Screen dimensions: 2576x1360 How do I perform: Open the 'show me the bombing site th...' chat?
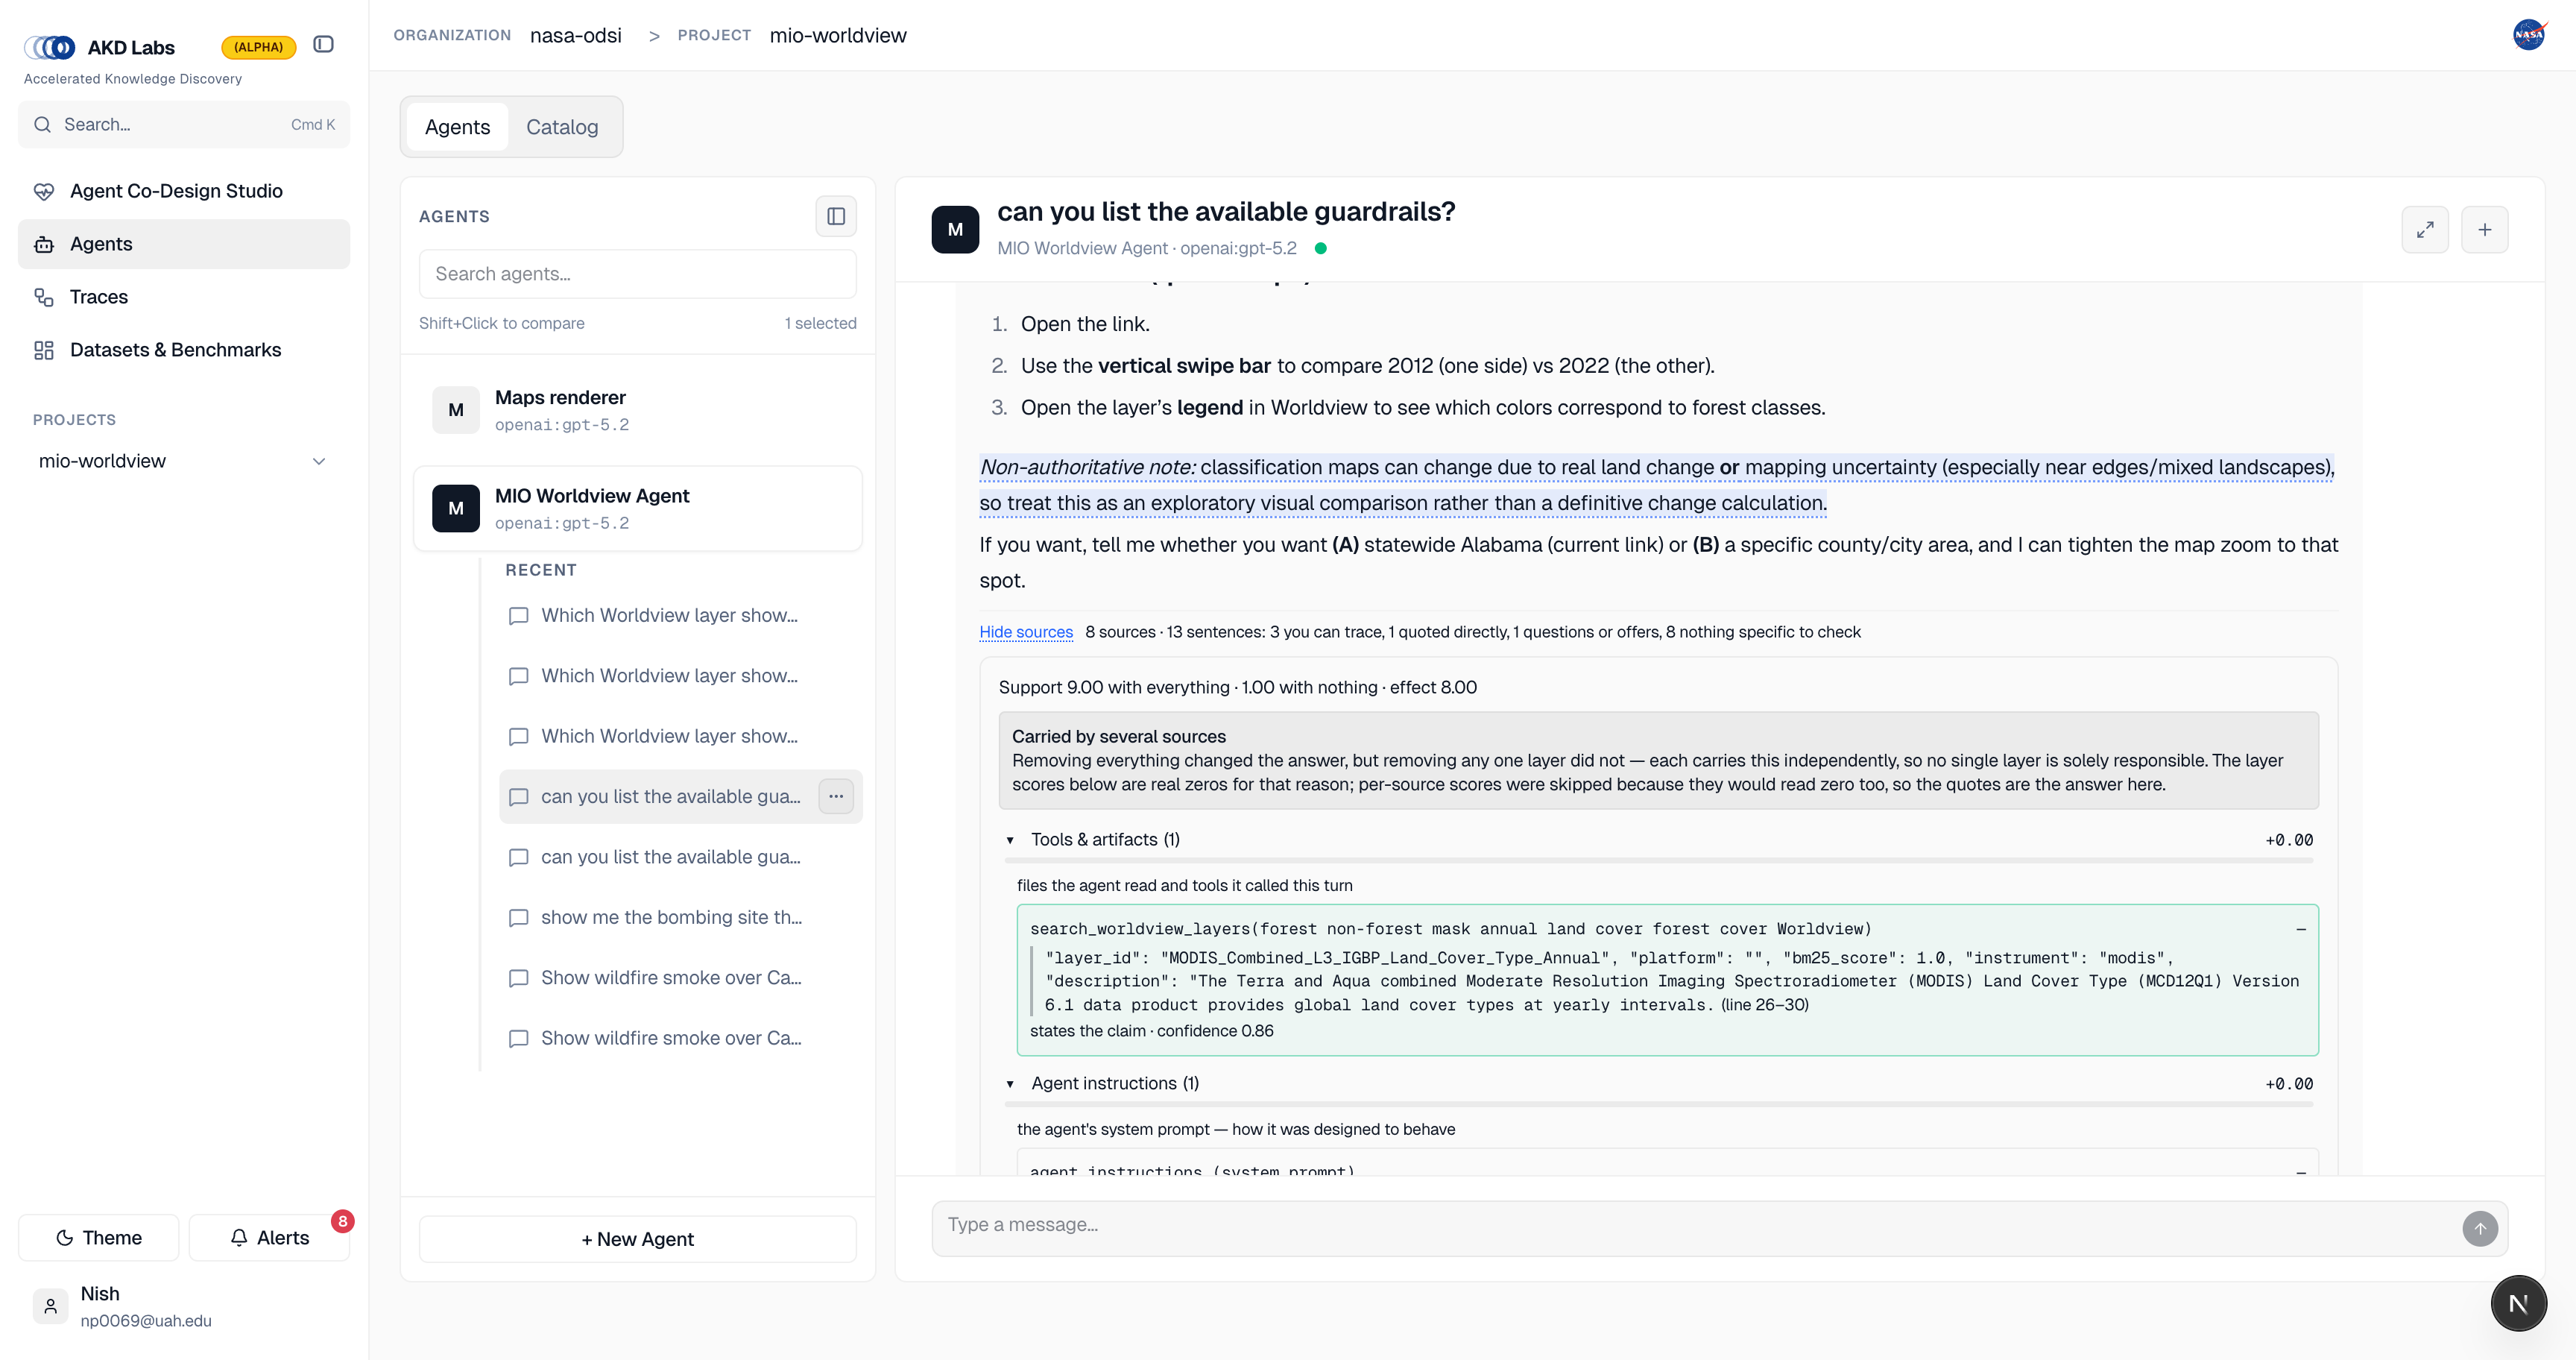680,918
